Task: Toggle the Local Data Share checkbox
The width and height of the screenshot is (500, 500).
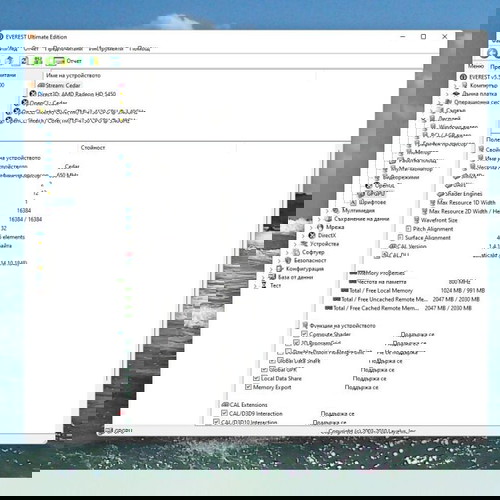Action: click(256, 378)
